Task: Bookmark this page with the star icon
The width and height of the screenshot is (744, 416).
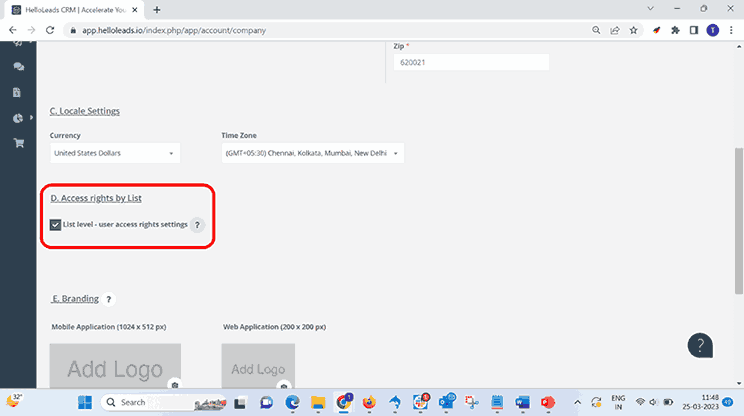Action: [x=633, y=30]
